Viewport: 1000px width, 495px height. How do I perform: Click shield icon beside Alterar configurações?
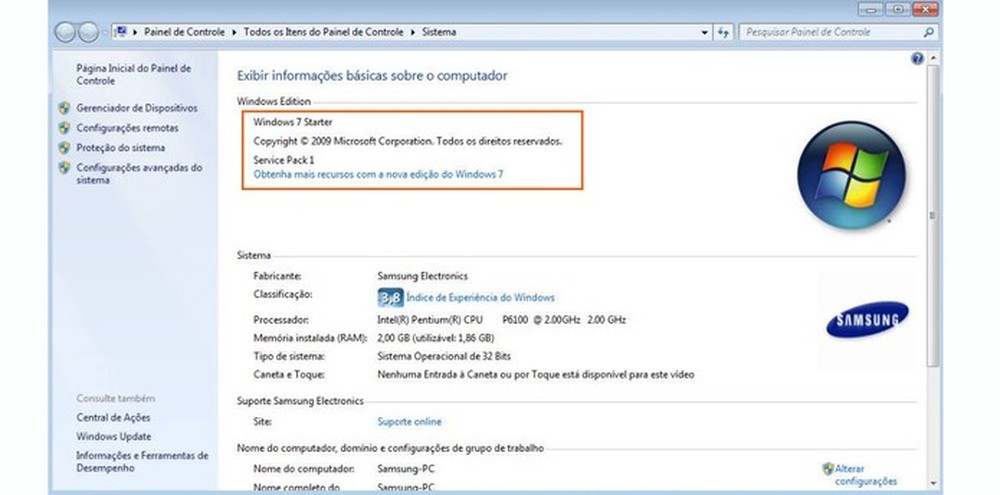[828, 469]
